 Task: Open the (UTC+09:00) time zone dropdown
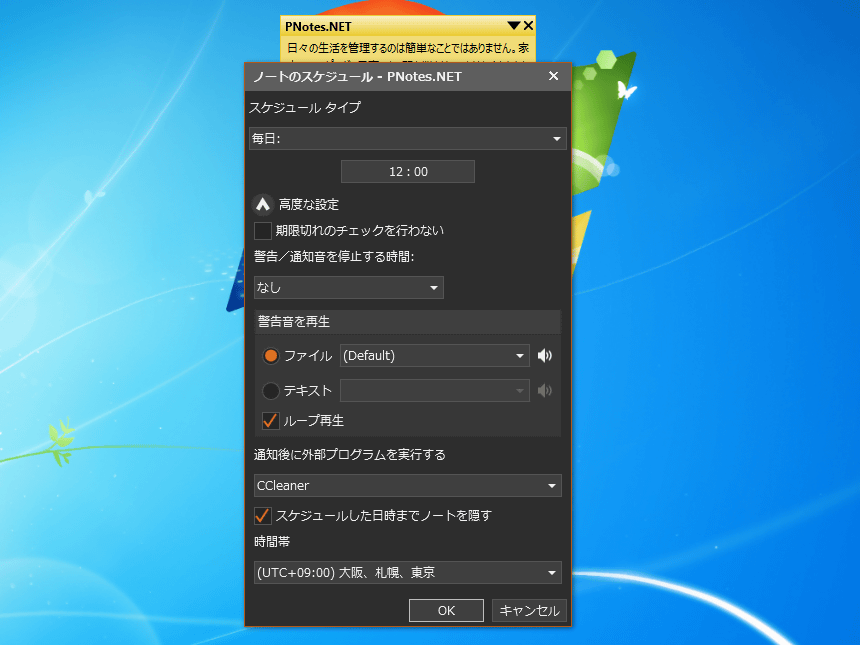coord(408,573)
